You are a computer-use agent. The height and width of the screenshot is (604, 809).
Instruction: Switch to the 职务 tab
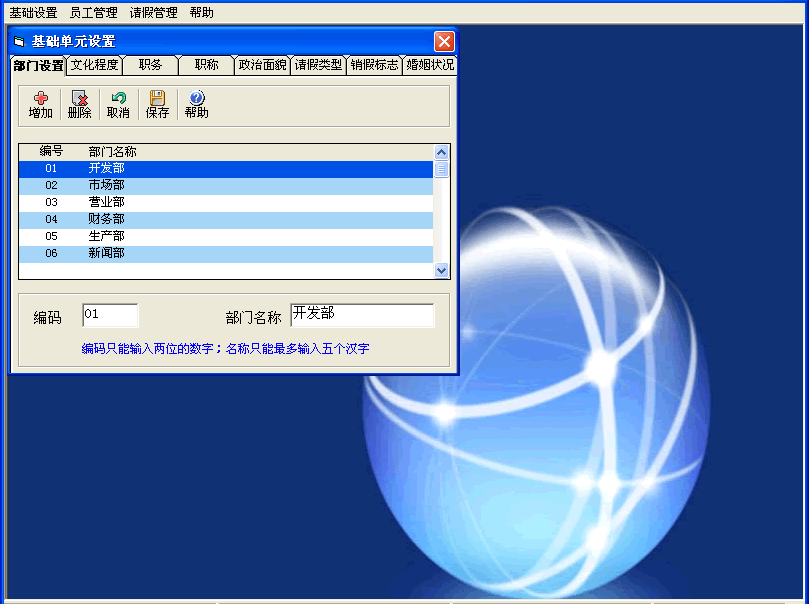tap(150, 65)
